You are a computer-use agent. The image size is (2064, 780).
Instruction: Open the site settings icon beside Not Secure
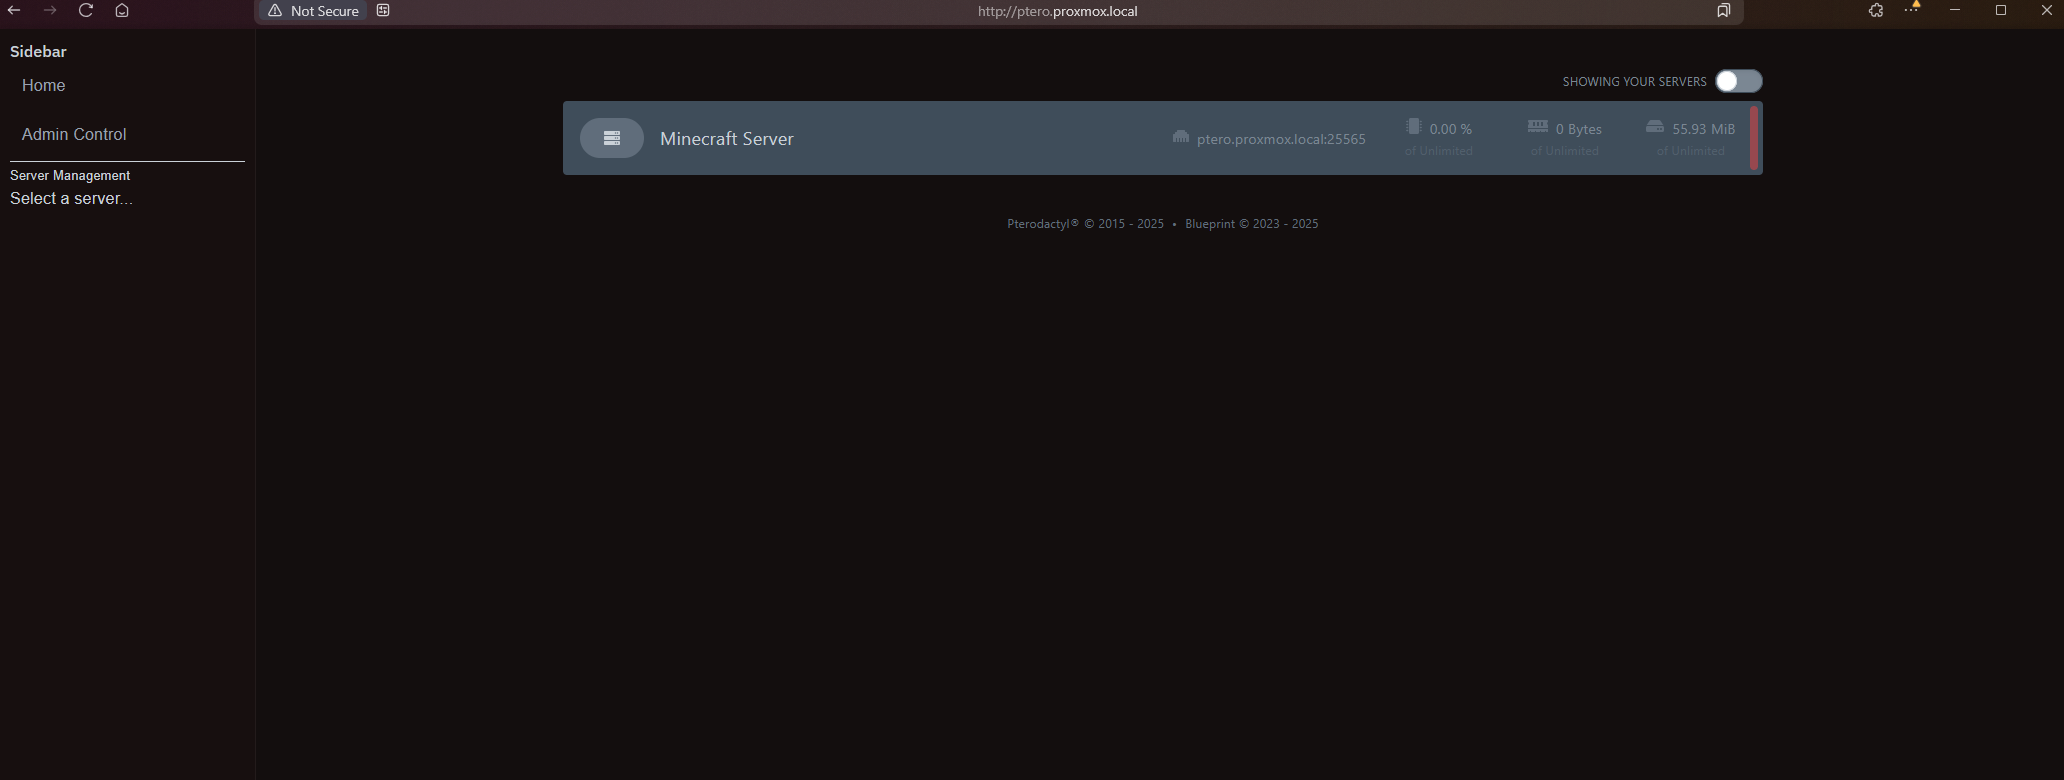(x=383, y=10)
